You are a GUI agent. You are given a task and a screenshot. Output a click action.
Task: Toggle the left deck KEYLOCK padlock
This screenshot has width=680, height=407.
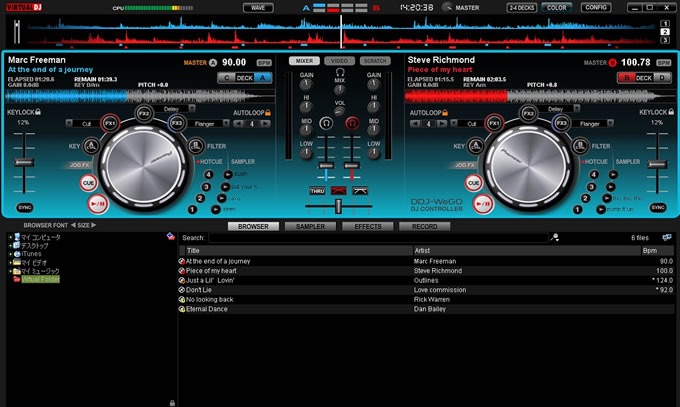pos(38,112)
